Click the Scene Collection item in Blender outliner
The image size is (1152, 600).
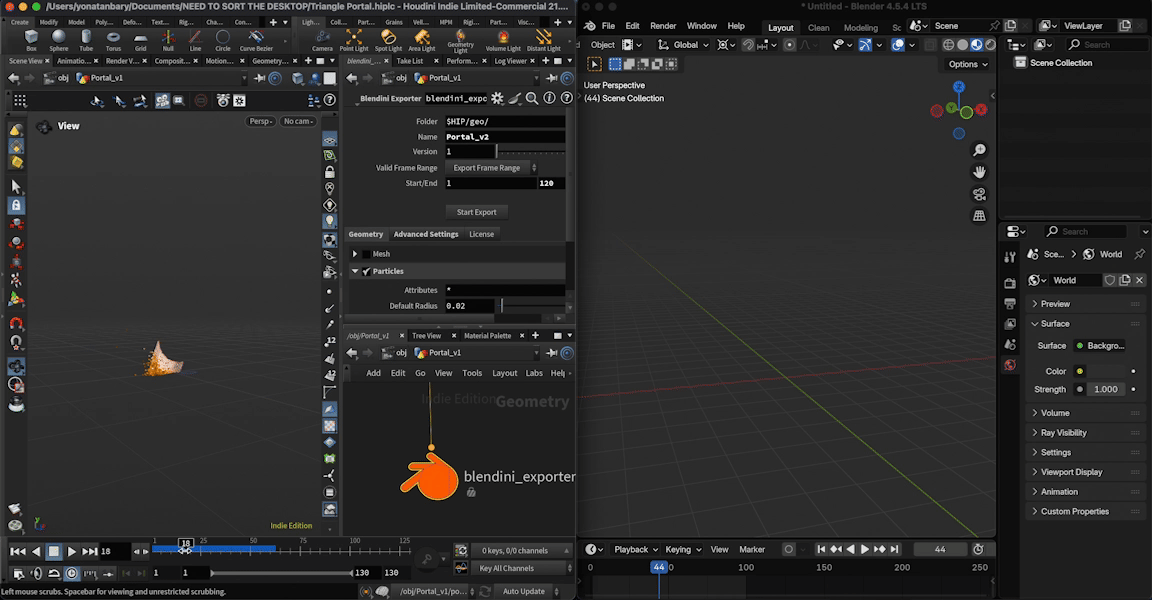click(x=1060, y=62)
